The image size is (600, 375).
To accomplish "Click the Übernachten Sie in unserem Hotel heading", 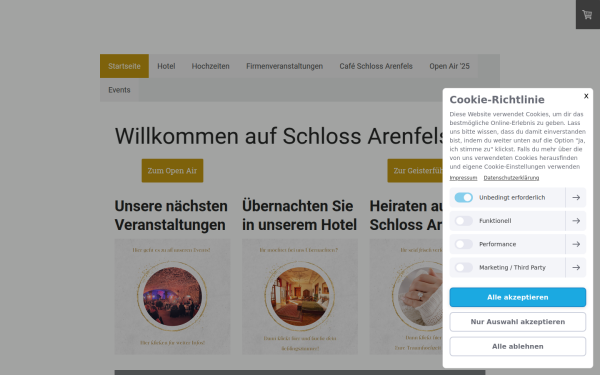I will [x=299, y=215].
